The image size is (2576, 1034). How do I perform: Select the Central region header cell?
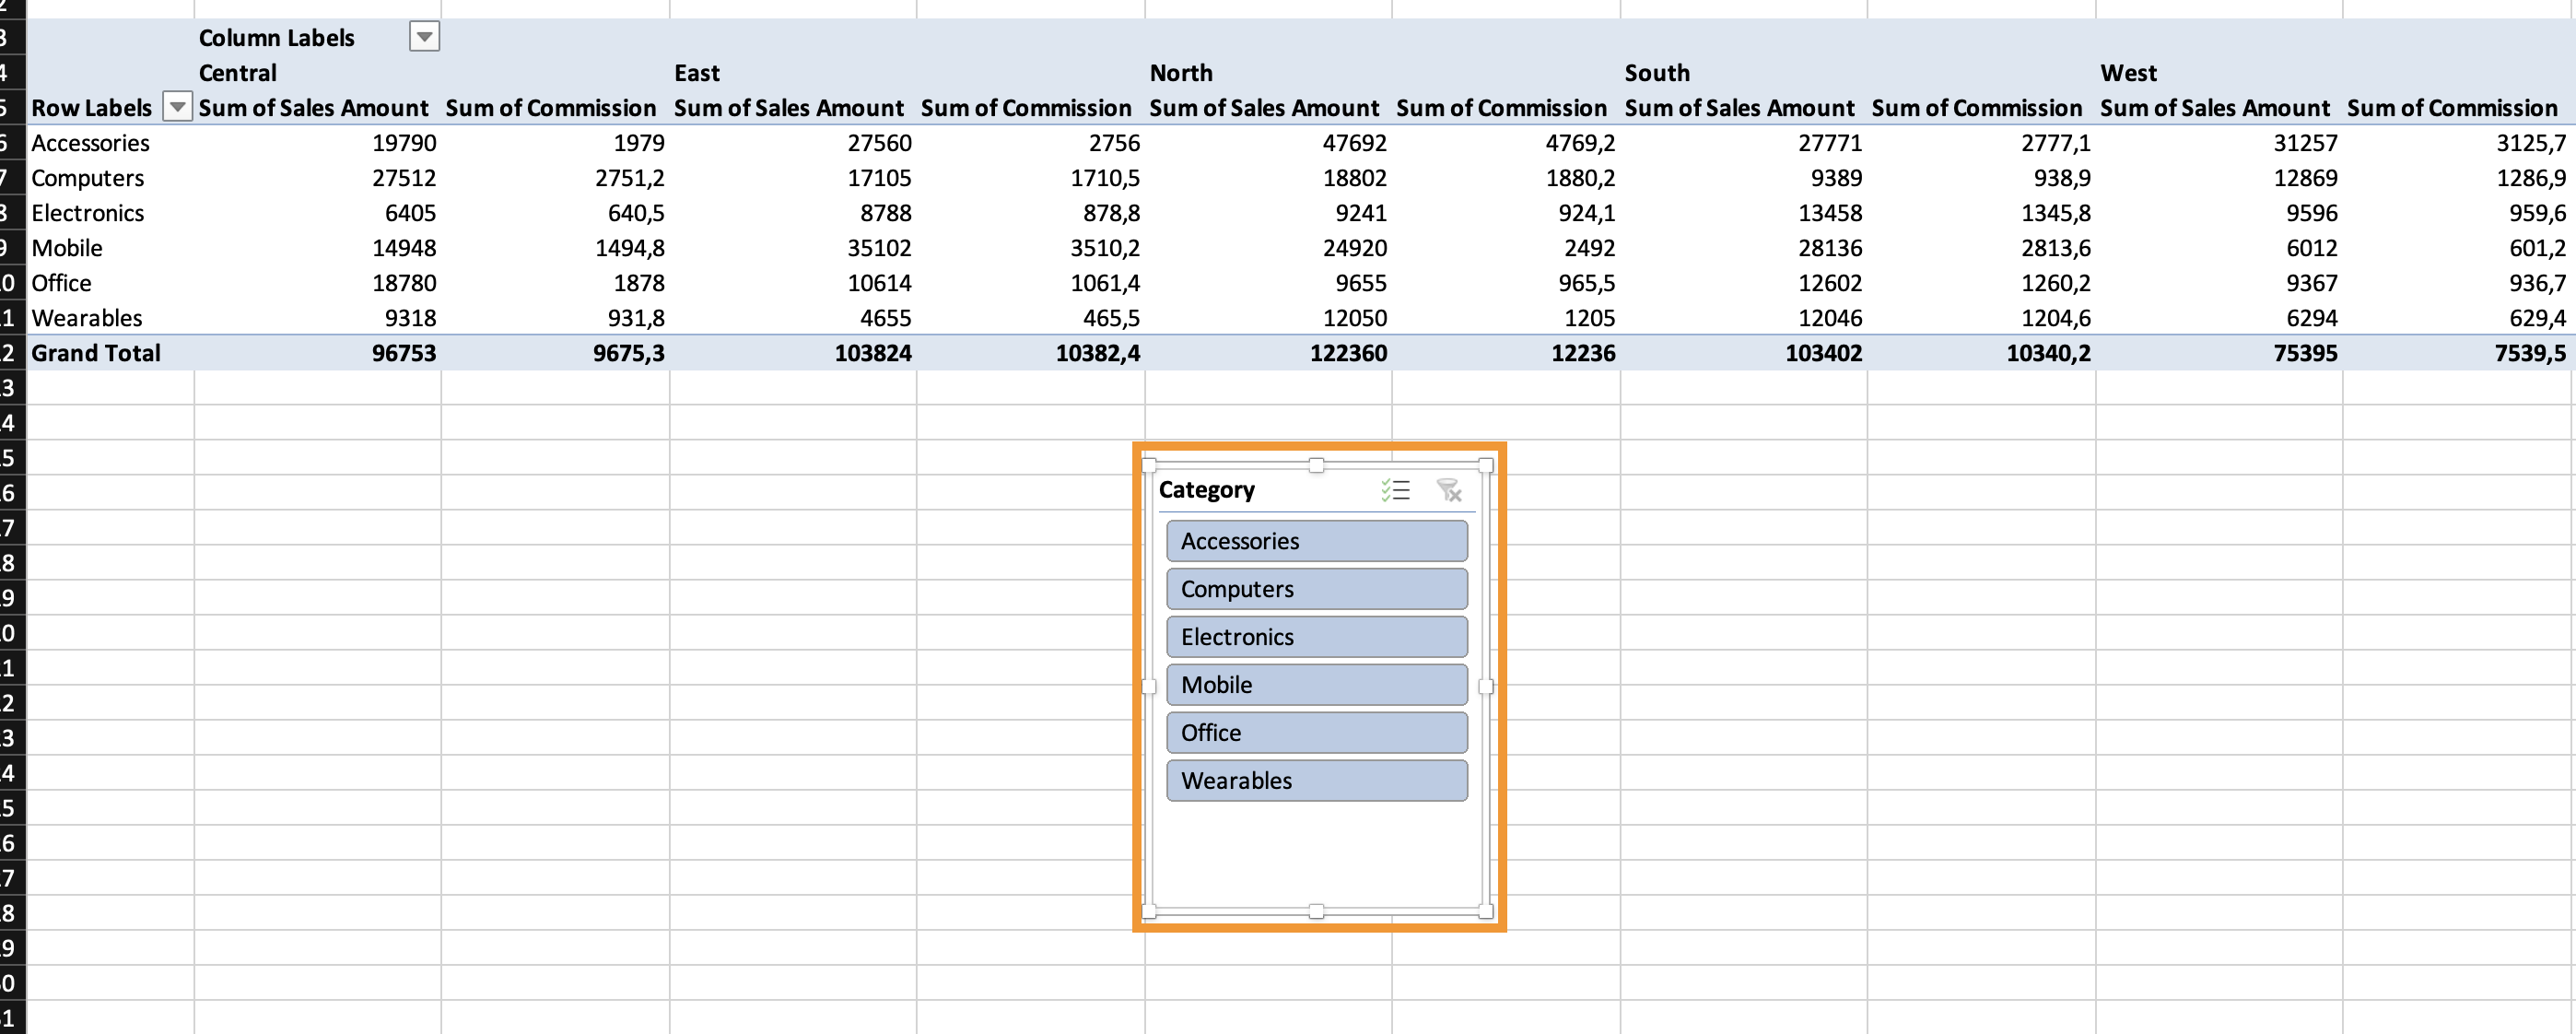pyautogui.click(x=238, y=73)
